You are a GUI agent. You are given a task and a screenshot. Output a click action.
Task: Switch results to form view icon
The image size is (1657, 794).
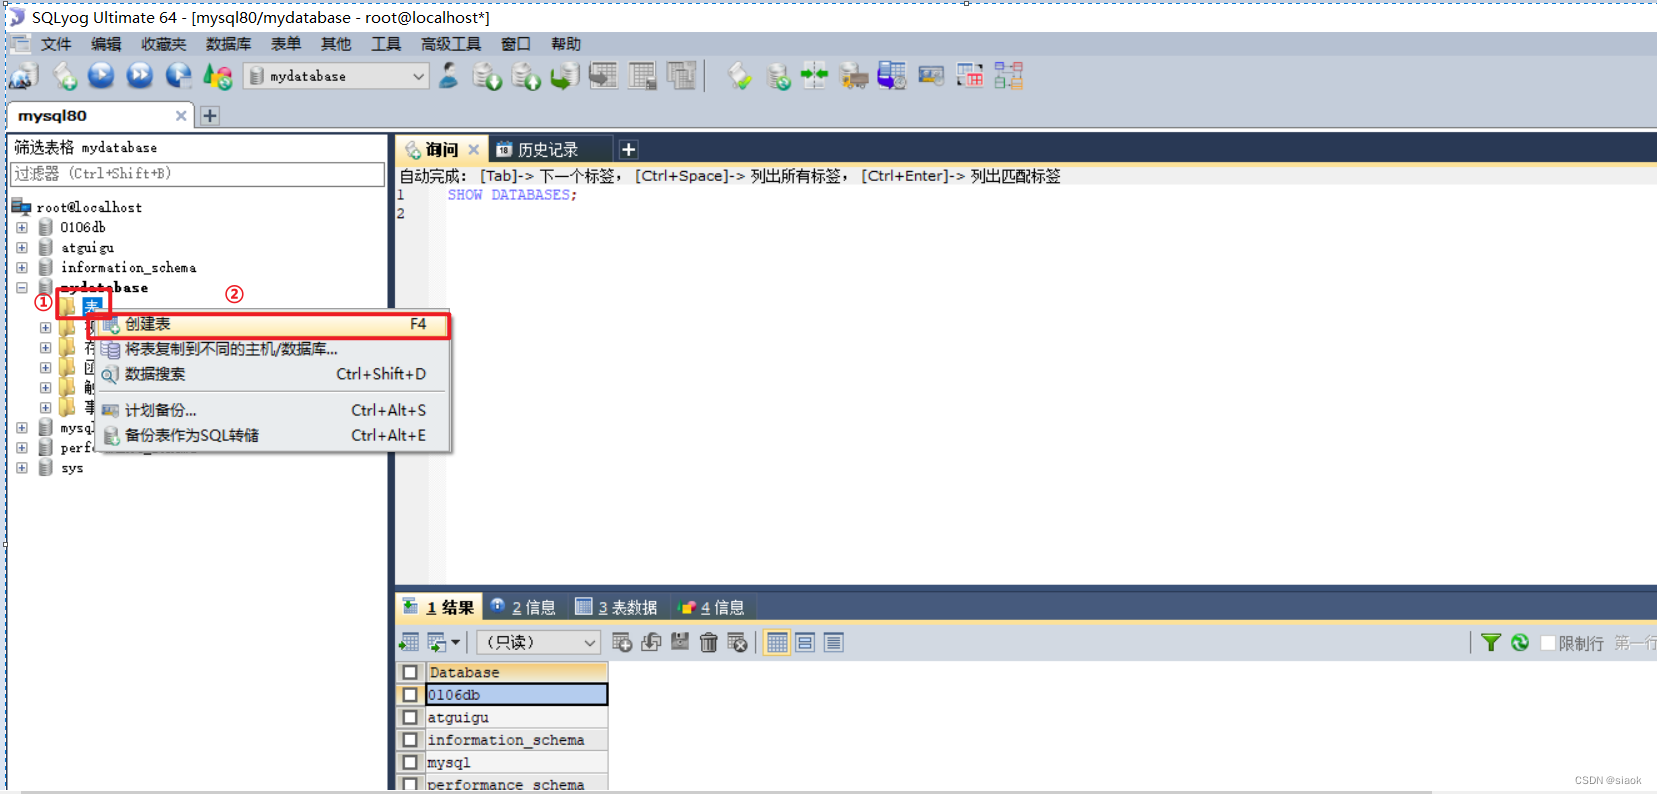pos(805,642)
